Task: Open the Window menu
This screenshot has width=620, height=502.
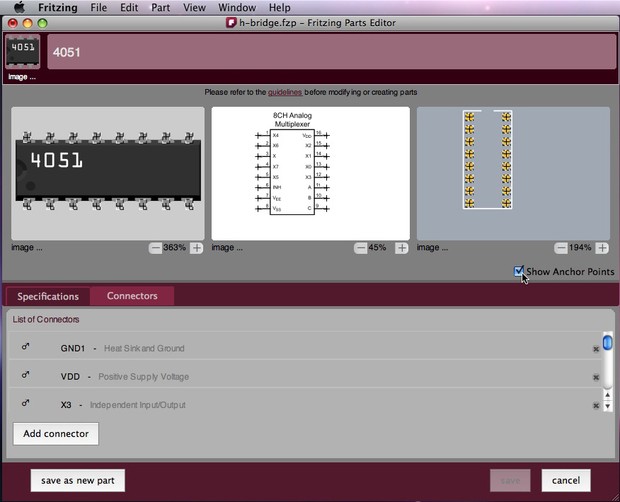Action: click(237, 8)
